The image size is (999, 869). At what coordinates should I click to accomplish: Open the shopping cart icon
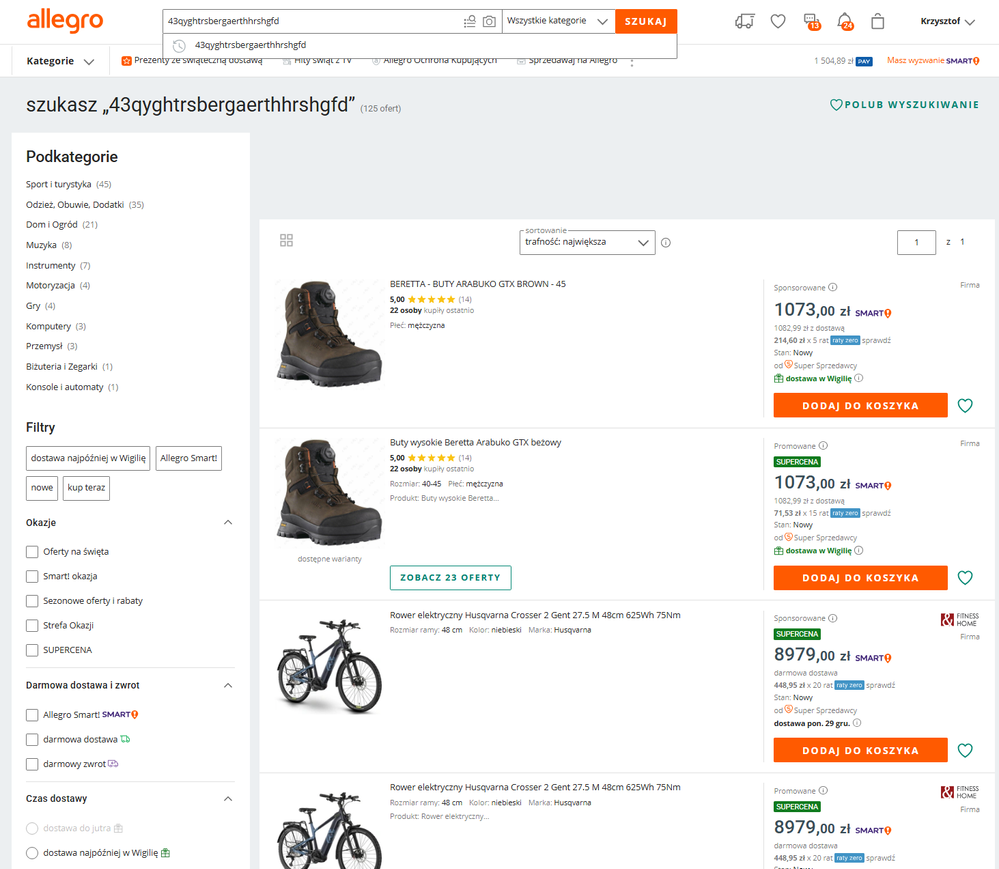point(878,21)
